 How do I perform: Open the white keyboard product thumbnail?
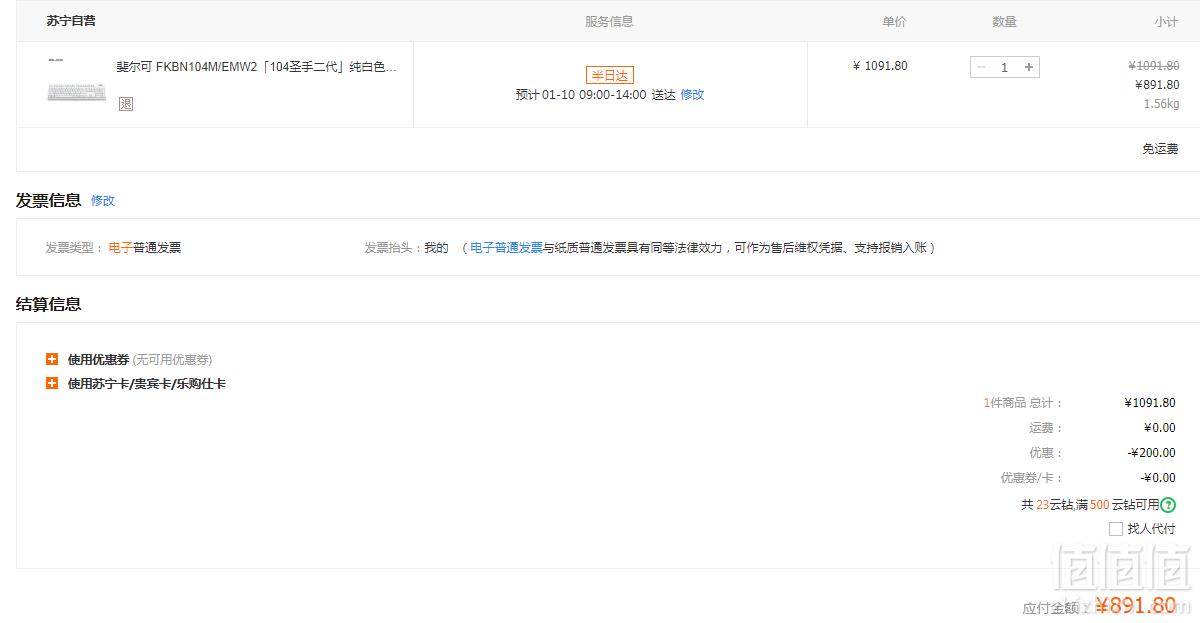click(x=76, y=80)
